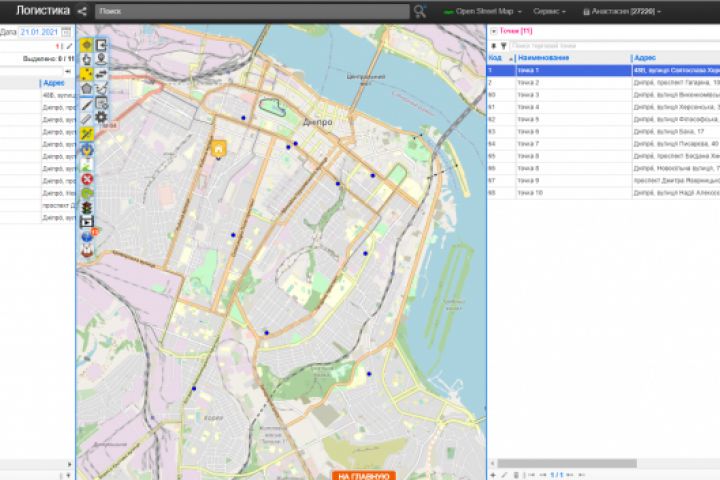This screenshot has height=480, width=720.
Task: Click the film playback tool in map toolbar
Action: (x=87, y=222)
